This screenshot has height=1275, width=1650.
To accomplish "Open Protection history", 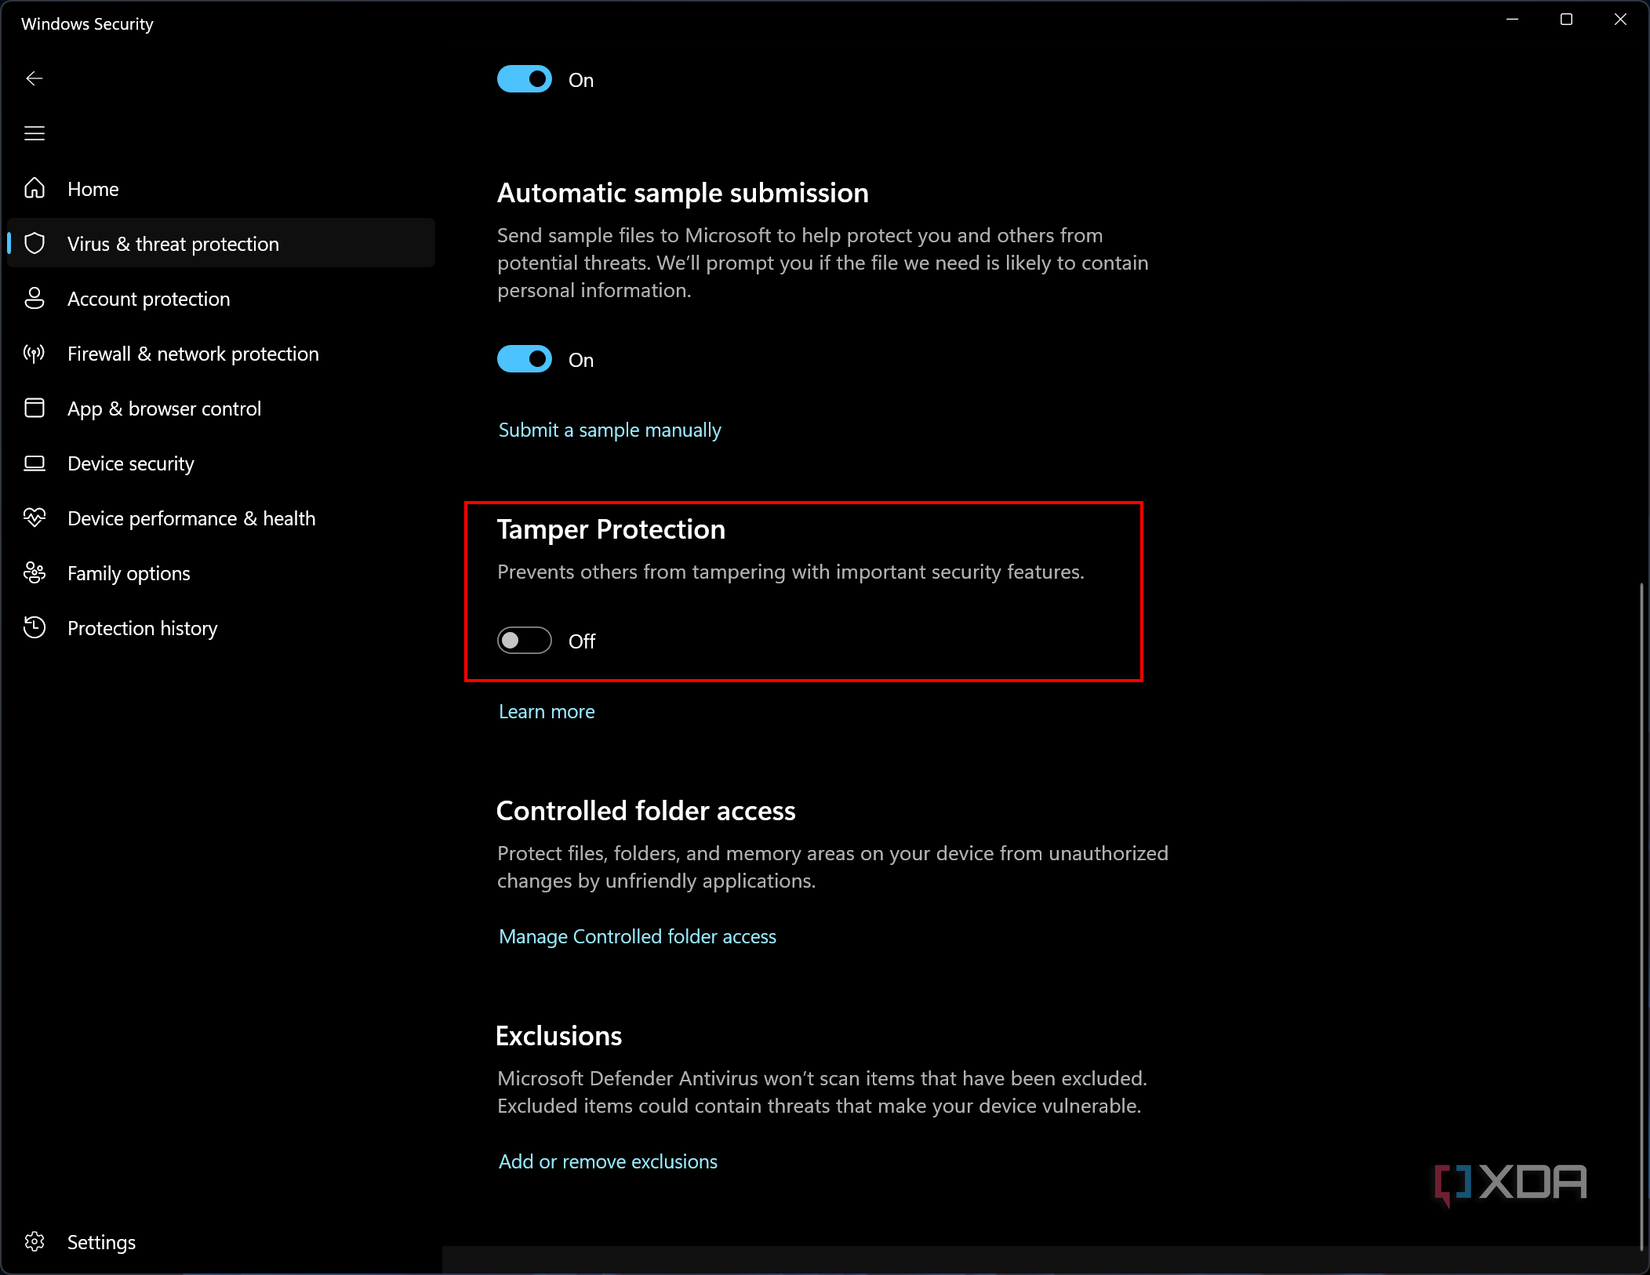I will pyautogui.click(x=142, y=628).
